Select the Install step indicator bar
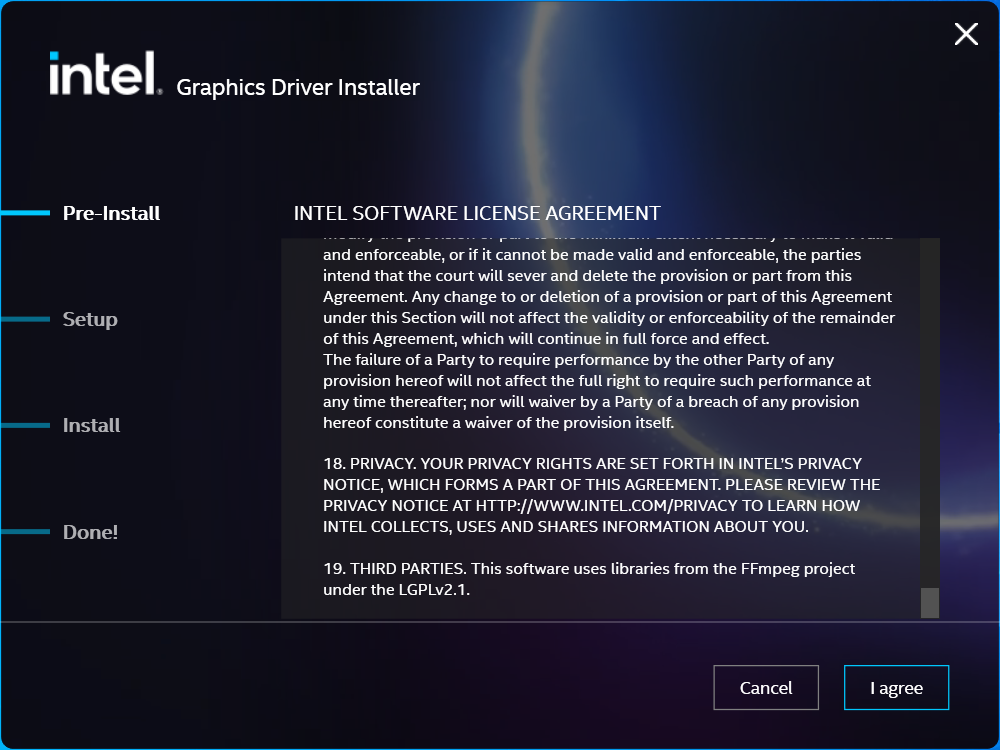 click(28, 425)
